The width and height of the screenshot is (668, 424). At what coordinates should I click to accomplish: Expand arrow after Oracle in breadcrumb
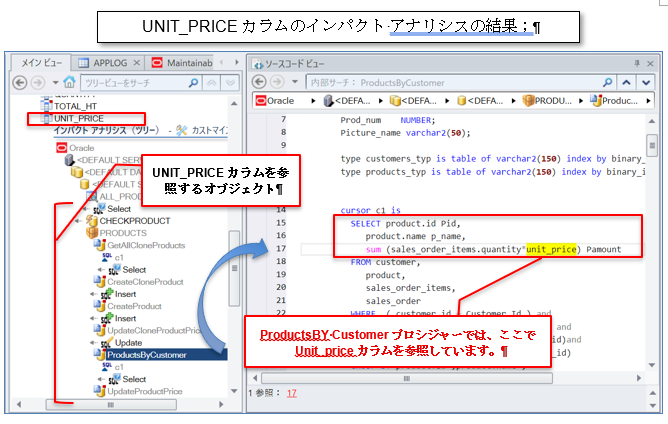(313, 100)
